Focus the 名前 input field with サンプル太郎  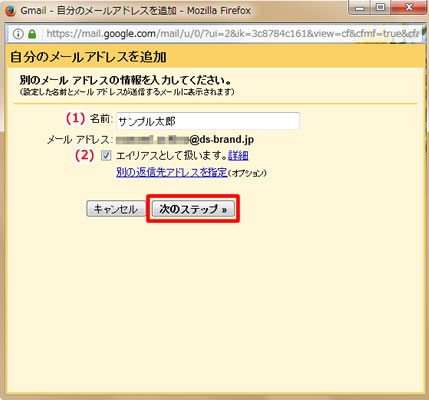tap(208, 121)
